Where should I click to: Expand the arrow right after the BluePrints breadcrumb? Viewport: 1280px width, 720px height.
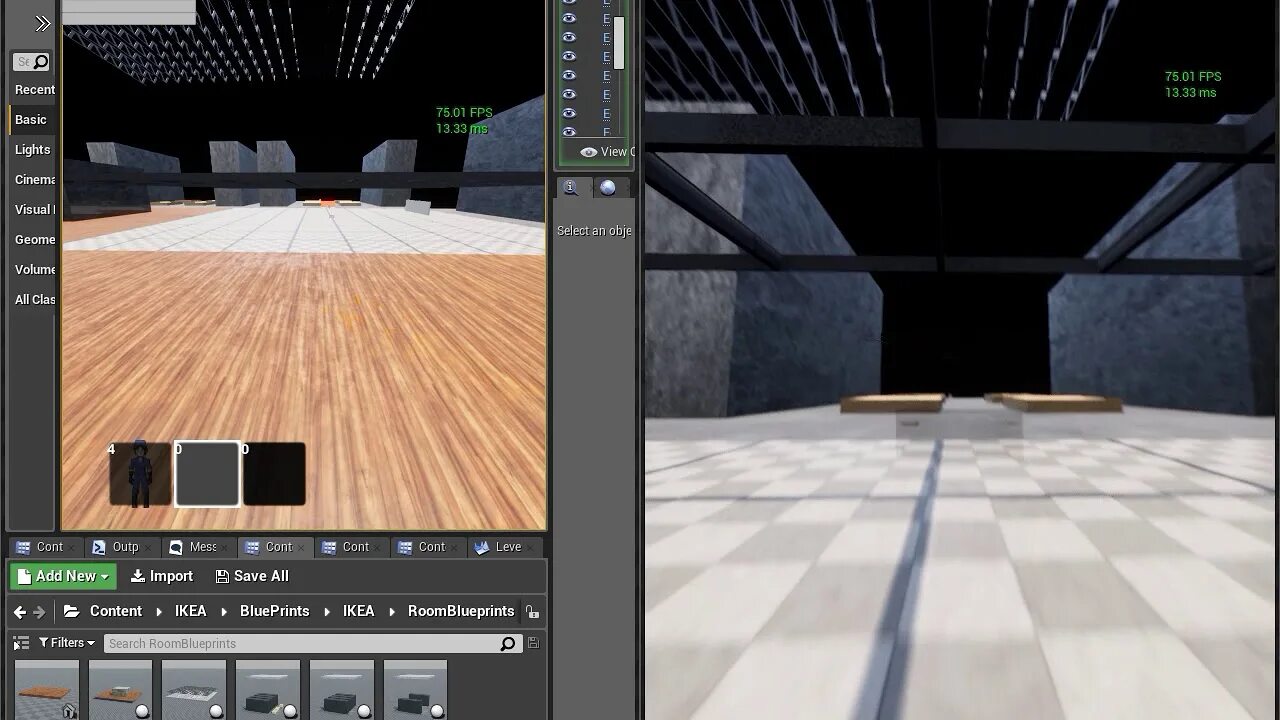pos(327,612)
